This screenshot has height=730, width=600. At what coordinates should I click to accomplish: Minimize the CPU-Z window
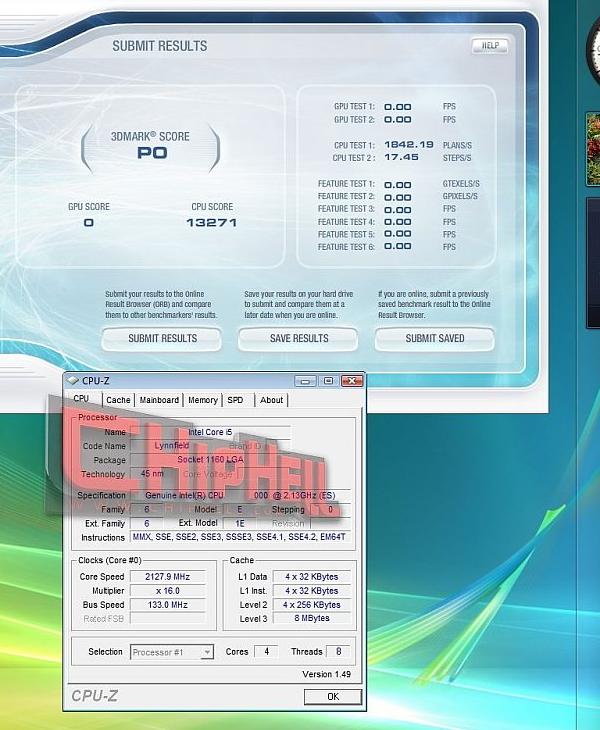(305, 381)
